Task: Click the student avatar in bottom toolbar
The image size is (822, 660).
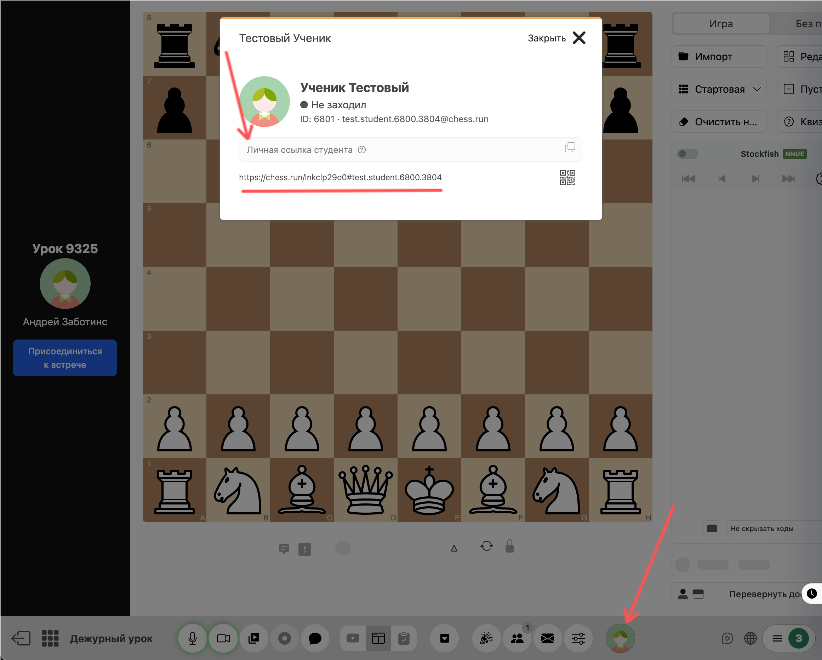Action: [620, 638]
